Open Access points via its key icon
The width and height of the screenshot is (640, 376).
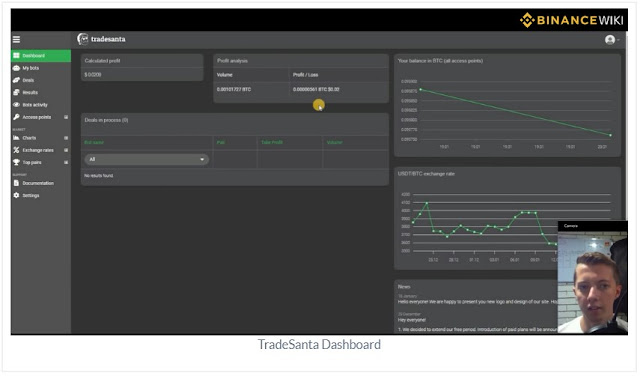pos(16,117)
